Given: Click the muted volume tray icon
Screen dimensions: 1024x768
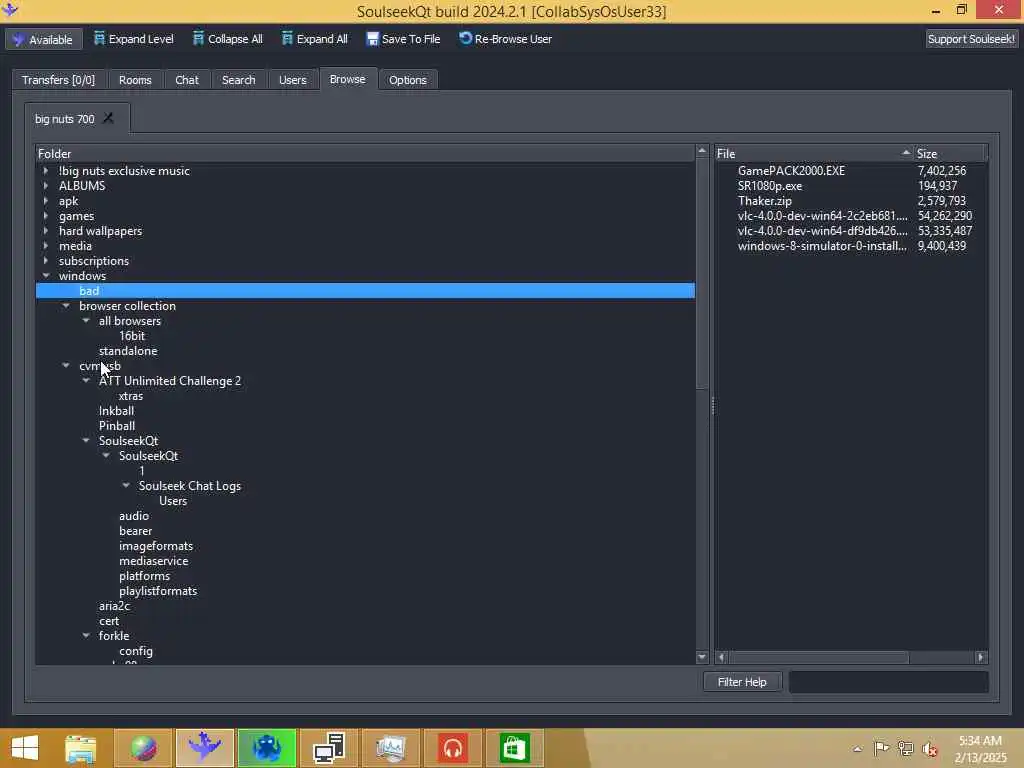Looking at the screenshot, I should click(x=929, y=748).
